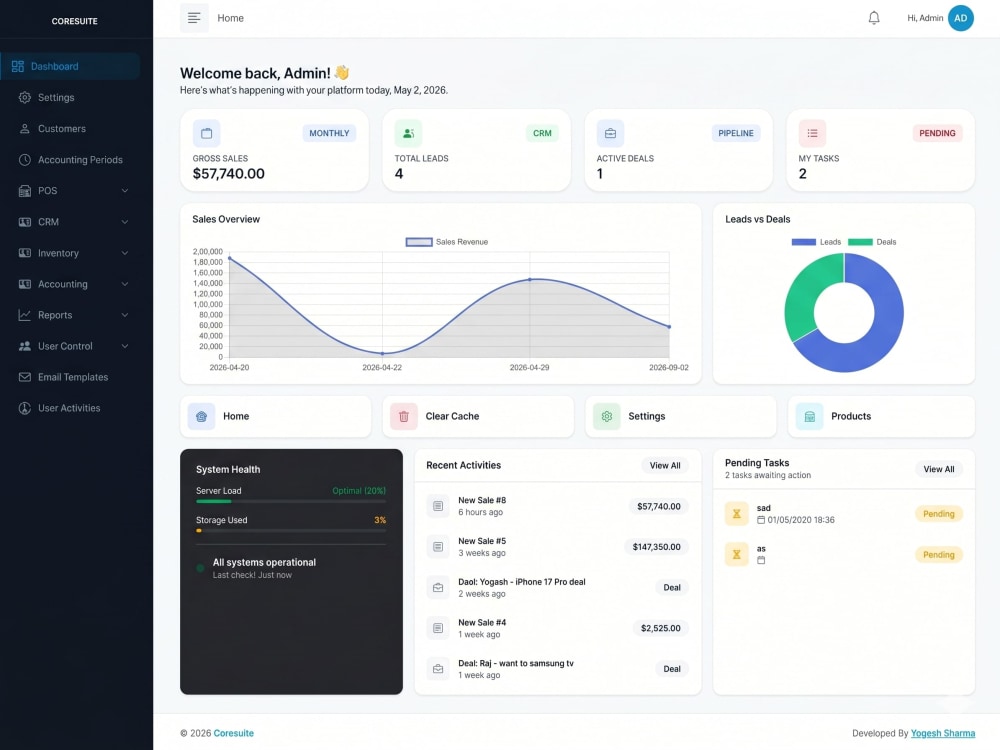Click View All in Pending Tasks
This screenshot has height=750, width=1000.
[939, 469]
